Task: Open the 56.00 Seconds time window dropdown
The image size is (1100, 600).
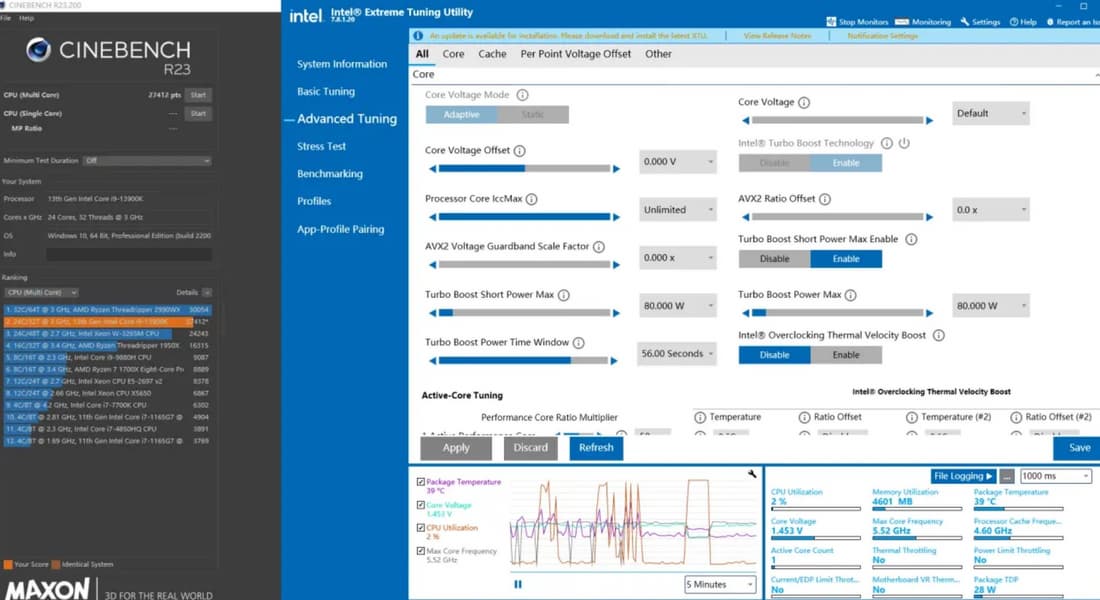Action: pyautogui.click(x=677, y=354)
